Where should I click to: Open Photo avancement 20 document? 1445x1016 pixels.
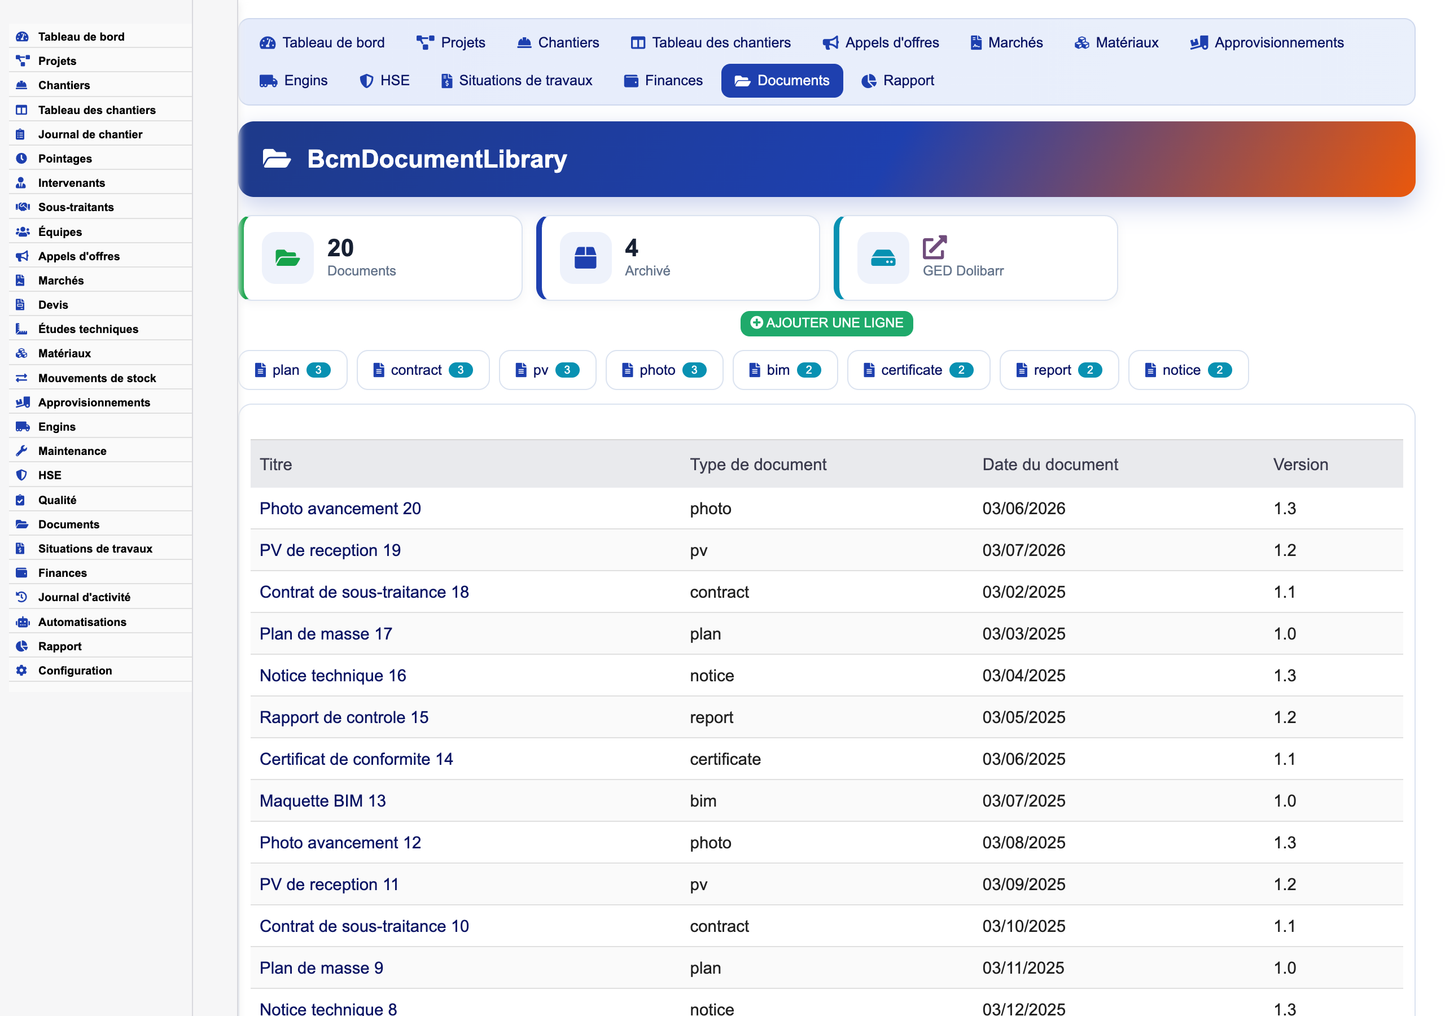pyautogui.click(x=340, y=509)
